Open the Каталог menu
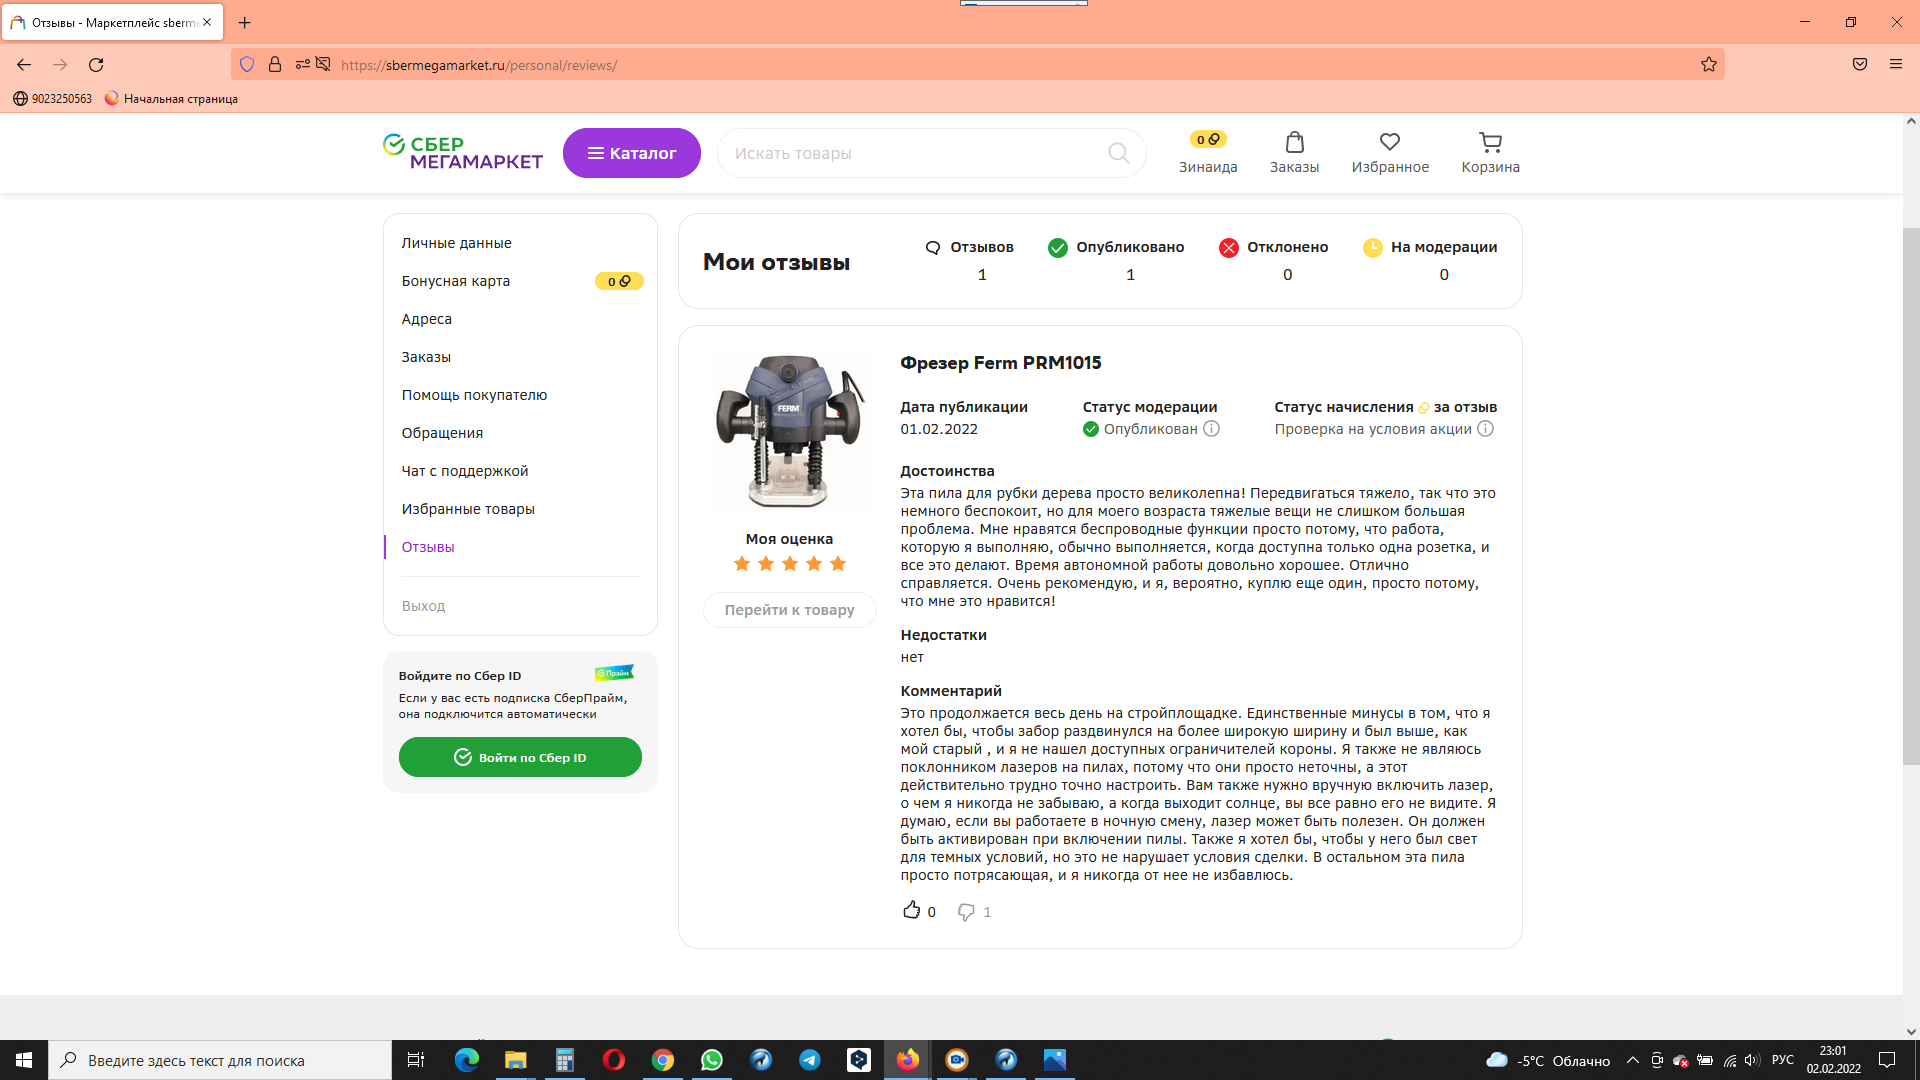The height and width of the screenshot is (1080, 1920). coord(632,153)
